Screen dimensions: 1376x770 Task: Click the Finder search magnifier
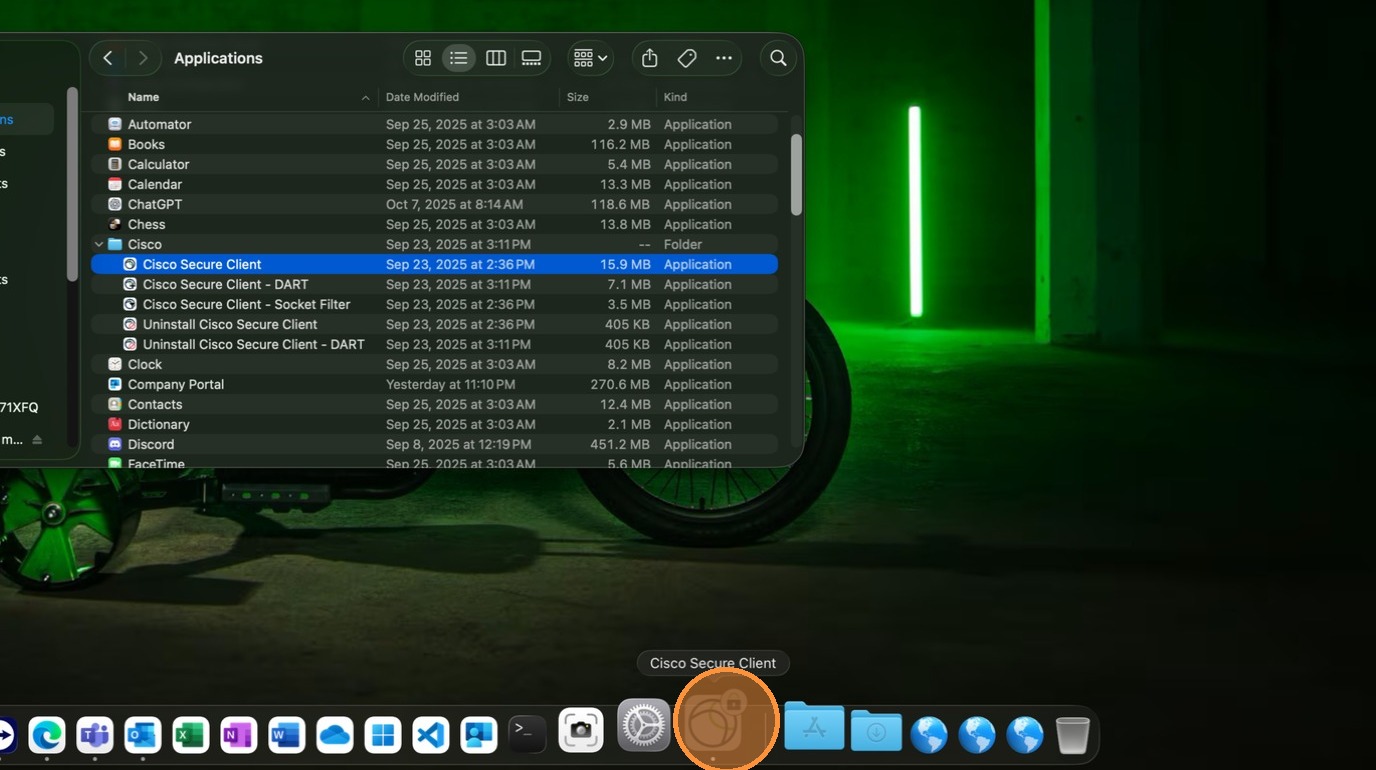[x=779, y=58]
